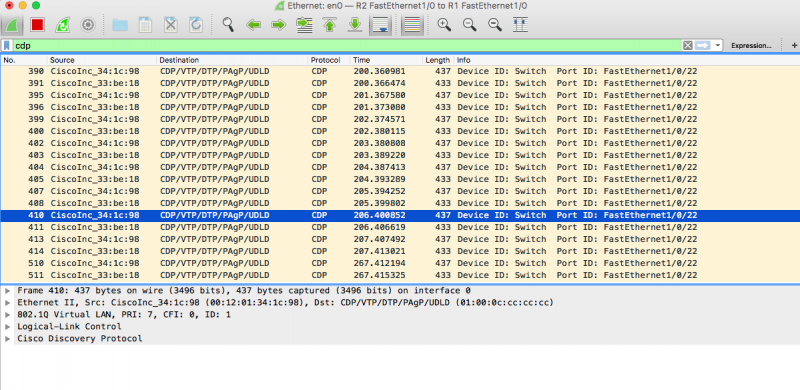Open the filter bookmark icon
This screenshot has height=390, width=800.
point(7,45)
